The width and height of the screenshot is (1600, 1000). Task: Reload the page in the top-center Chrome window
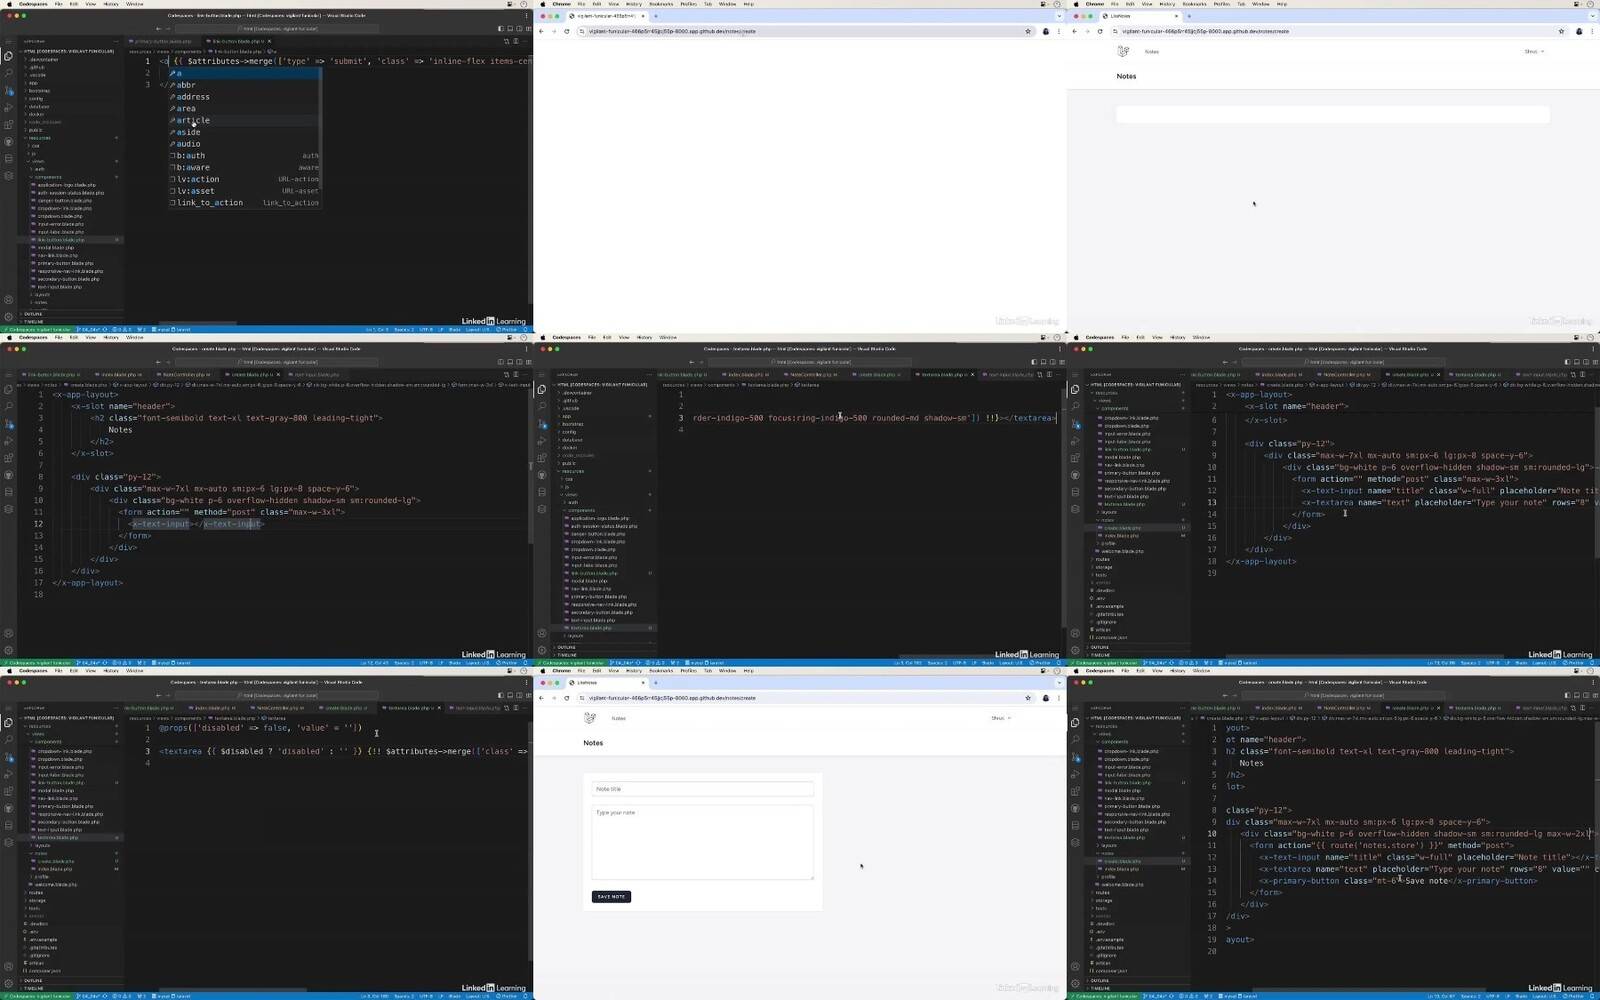(x=566, y=31)
